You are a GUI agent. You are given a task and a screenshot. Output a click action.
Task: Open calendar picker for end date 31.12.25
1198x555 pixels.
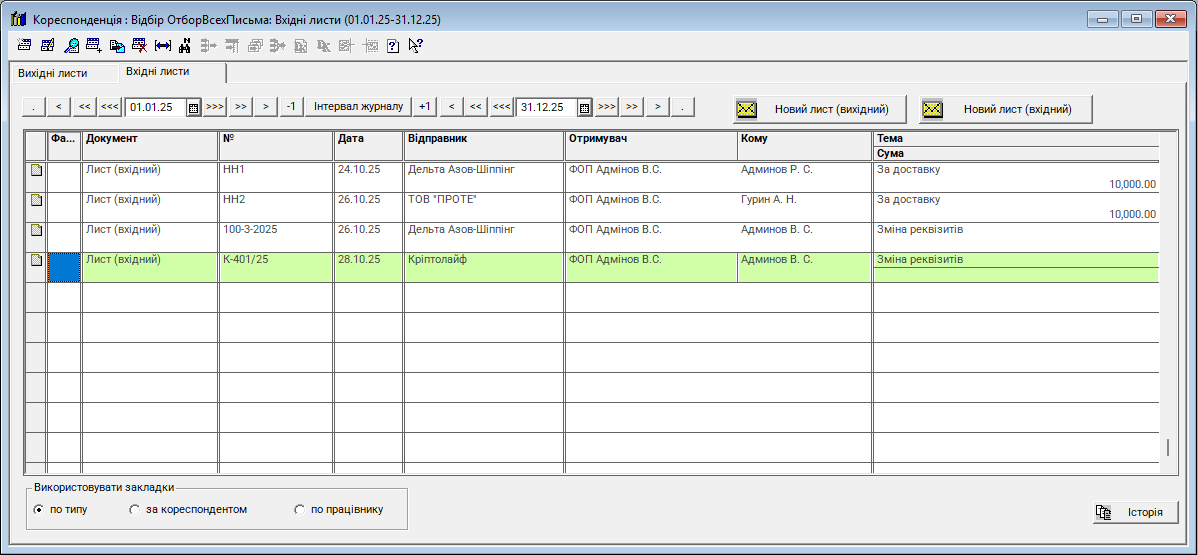point(585,107)
